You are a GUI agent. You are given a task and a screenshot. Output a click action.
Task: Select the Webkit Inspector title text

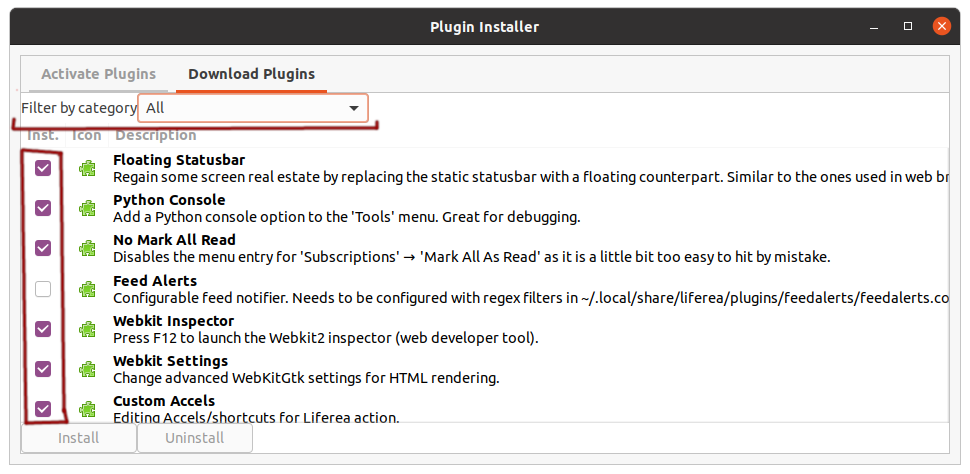(174, 321)
